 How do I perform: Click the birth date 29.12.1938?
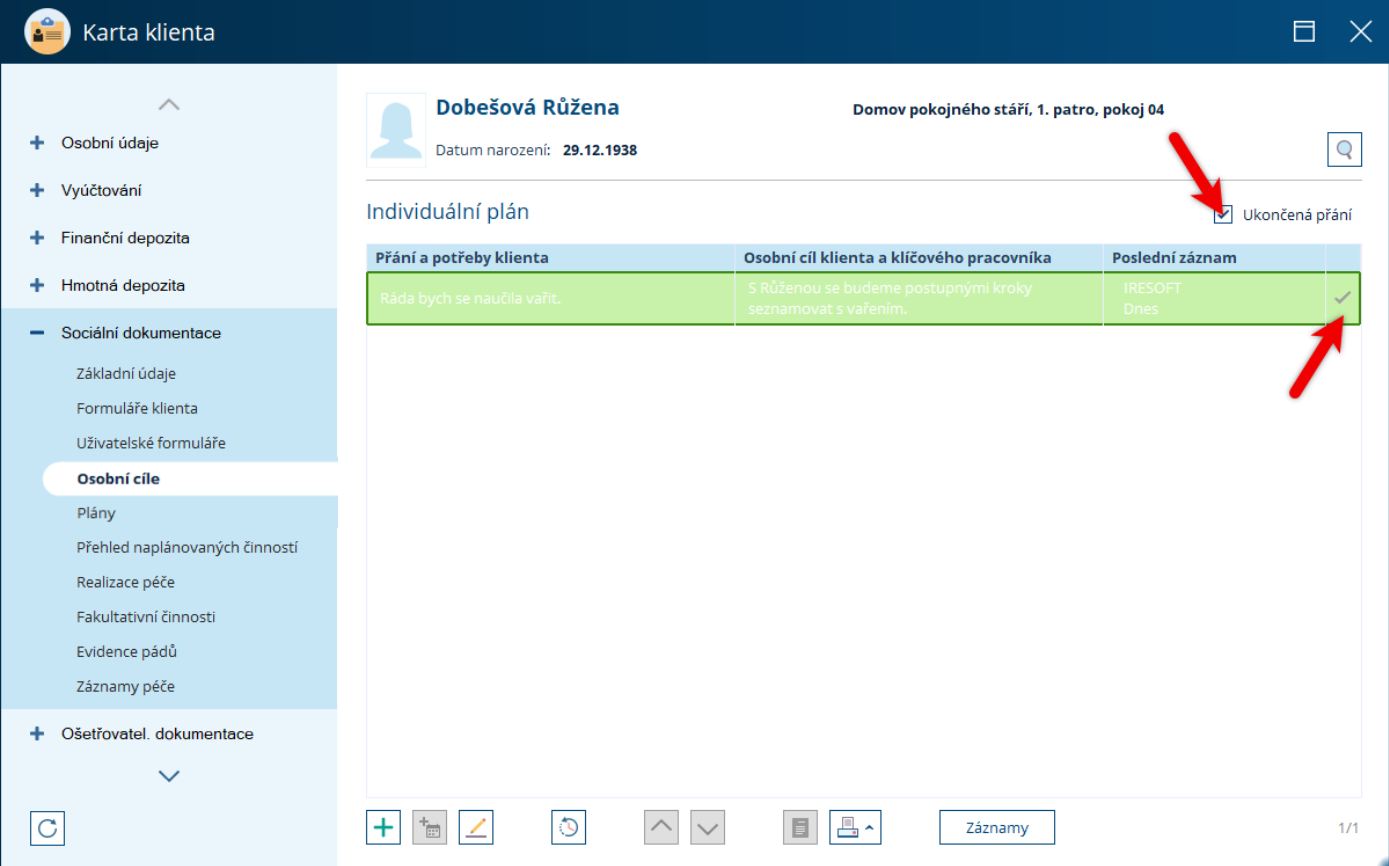click(x=600, y=150)
